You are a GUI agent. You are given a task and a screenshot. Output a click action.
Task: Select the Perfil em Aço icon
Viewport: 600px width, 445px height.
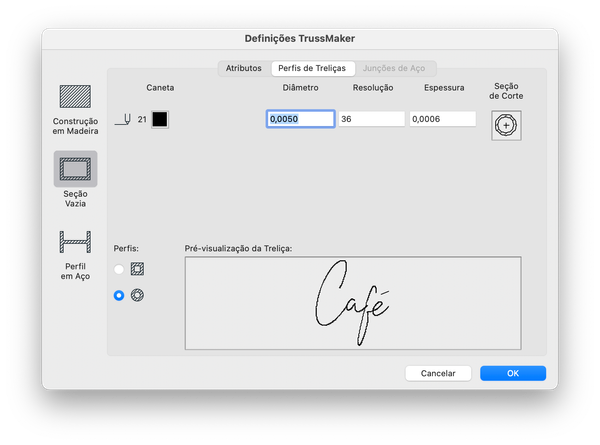[75, 242]
